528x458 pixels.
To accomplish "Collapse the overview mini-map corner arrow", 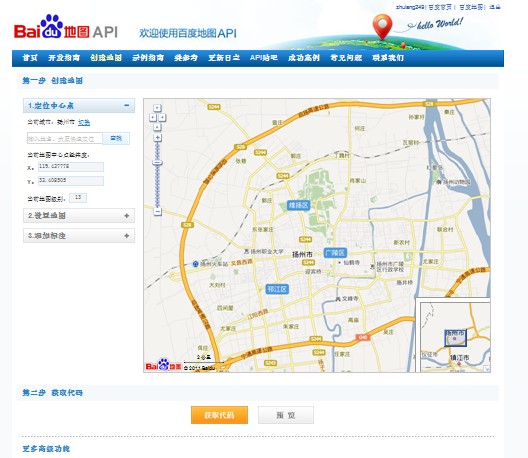I will pos(487,369).
